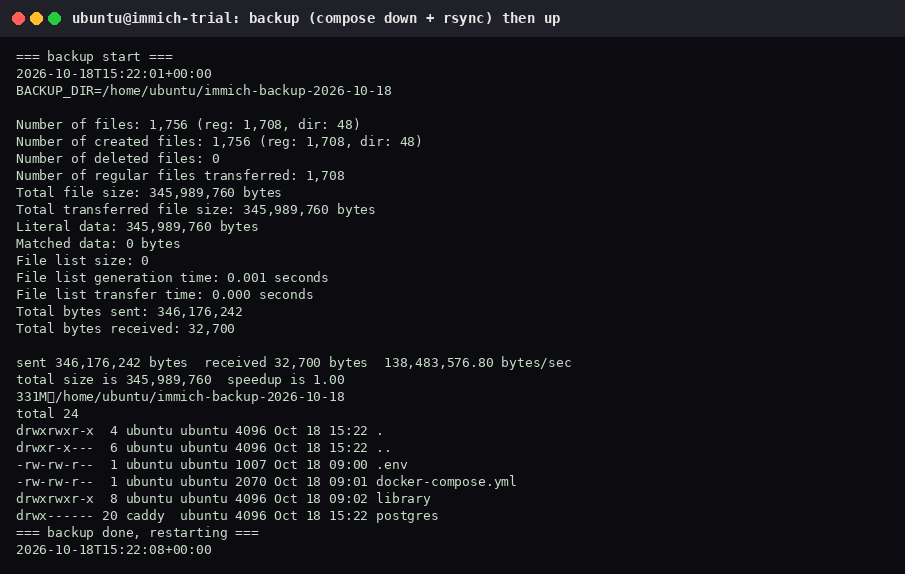The height and width of the screenshot is (574, 905).
Task: Click the 'drwxr-x---' permissions of '..' row
Action: pos(55,448)
